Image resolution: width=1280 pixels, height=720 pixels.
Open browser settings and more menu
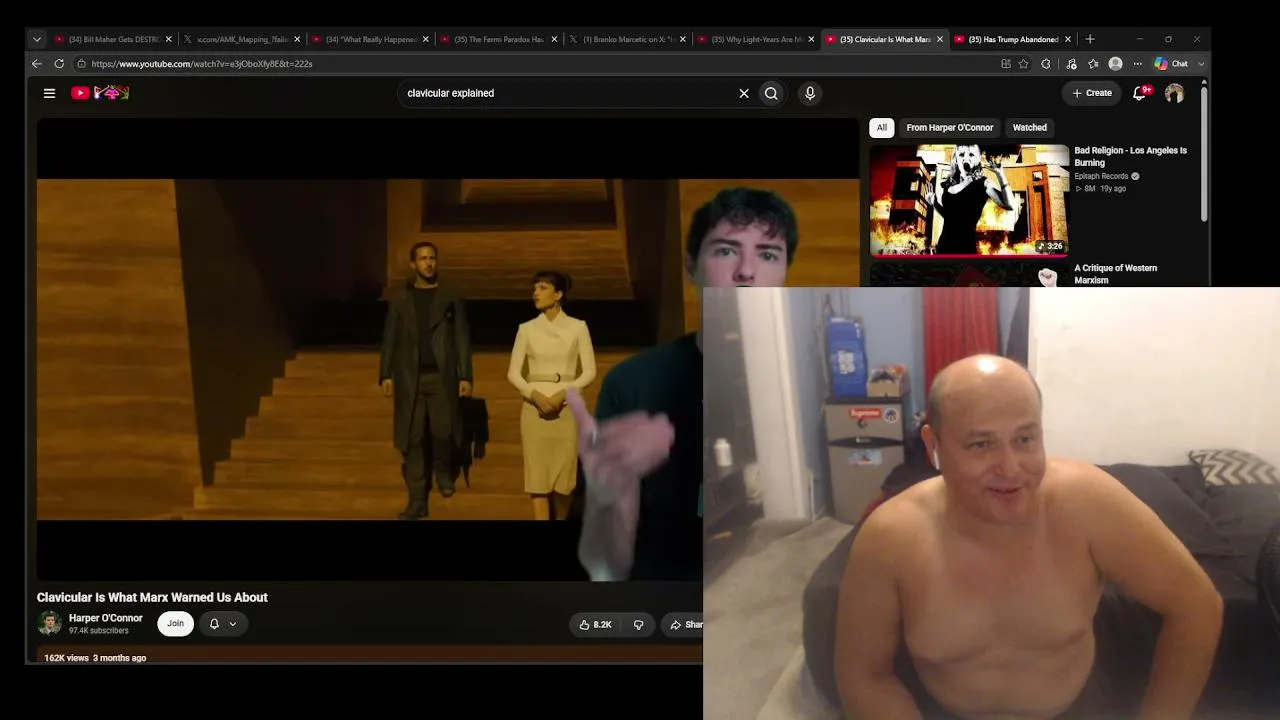click(1137, 64)
